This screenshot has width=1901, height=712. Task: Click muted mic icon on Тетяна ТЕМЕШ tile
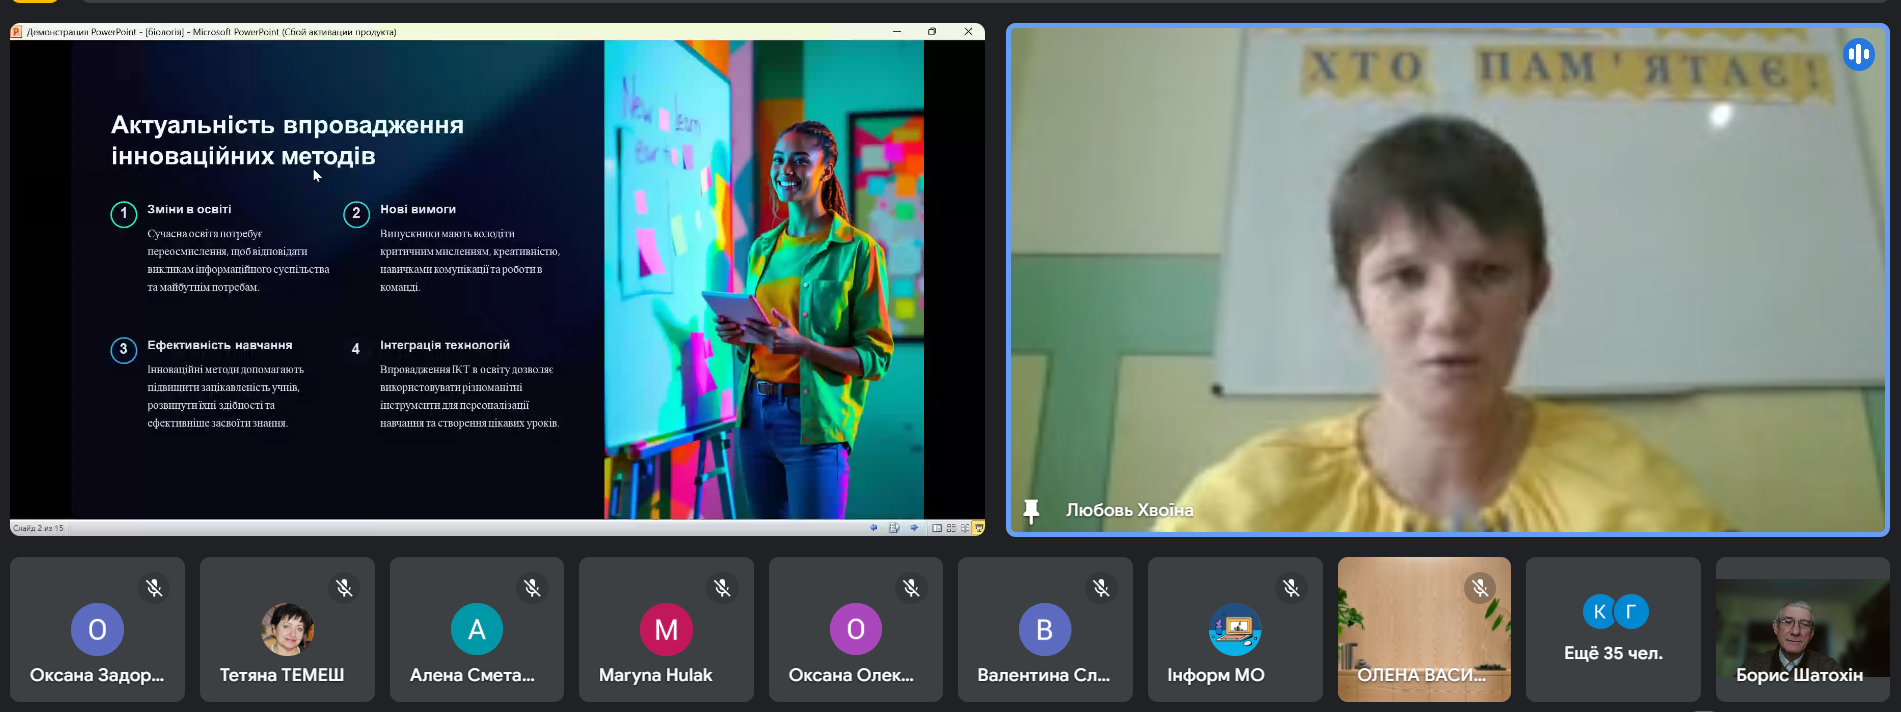[344, 588]
